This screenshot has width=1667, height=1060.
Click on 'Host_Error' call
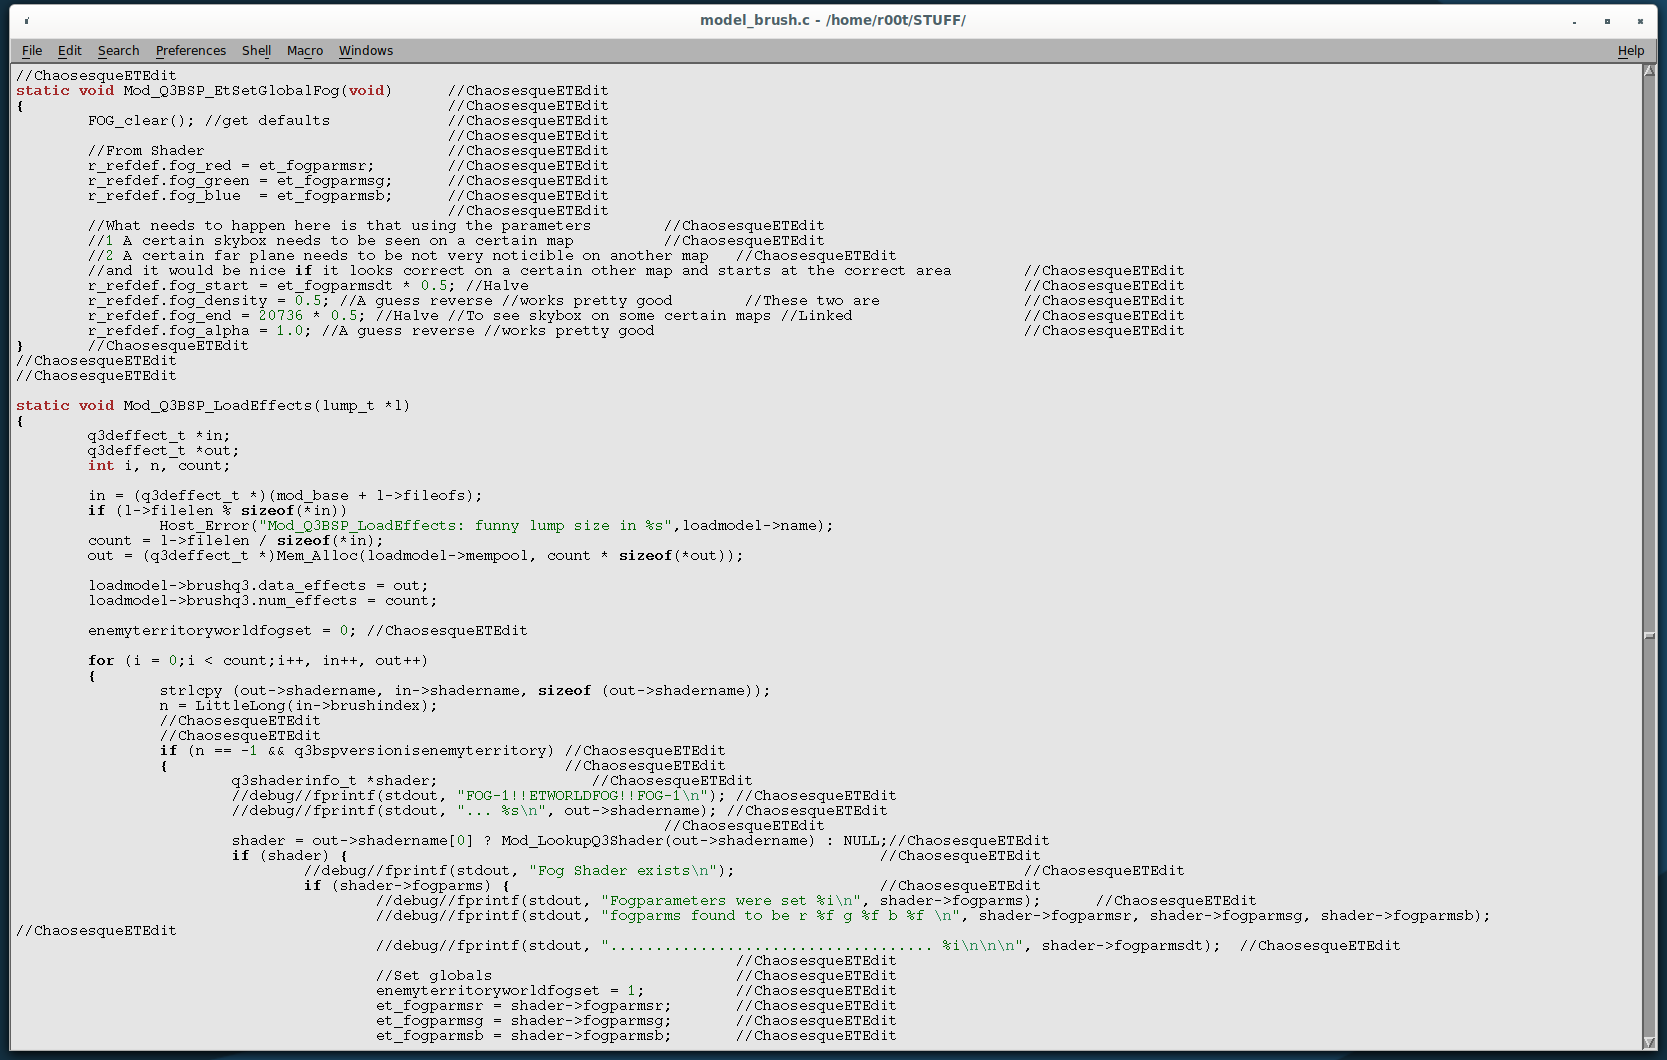204,526
